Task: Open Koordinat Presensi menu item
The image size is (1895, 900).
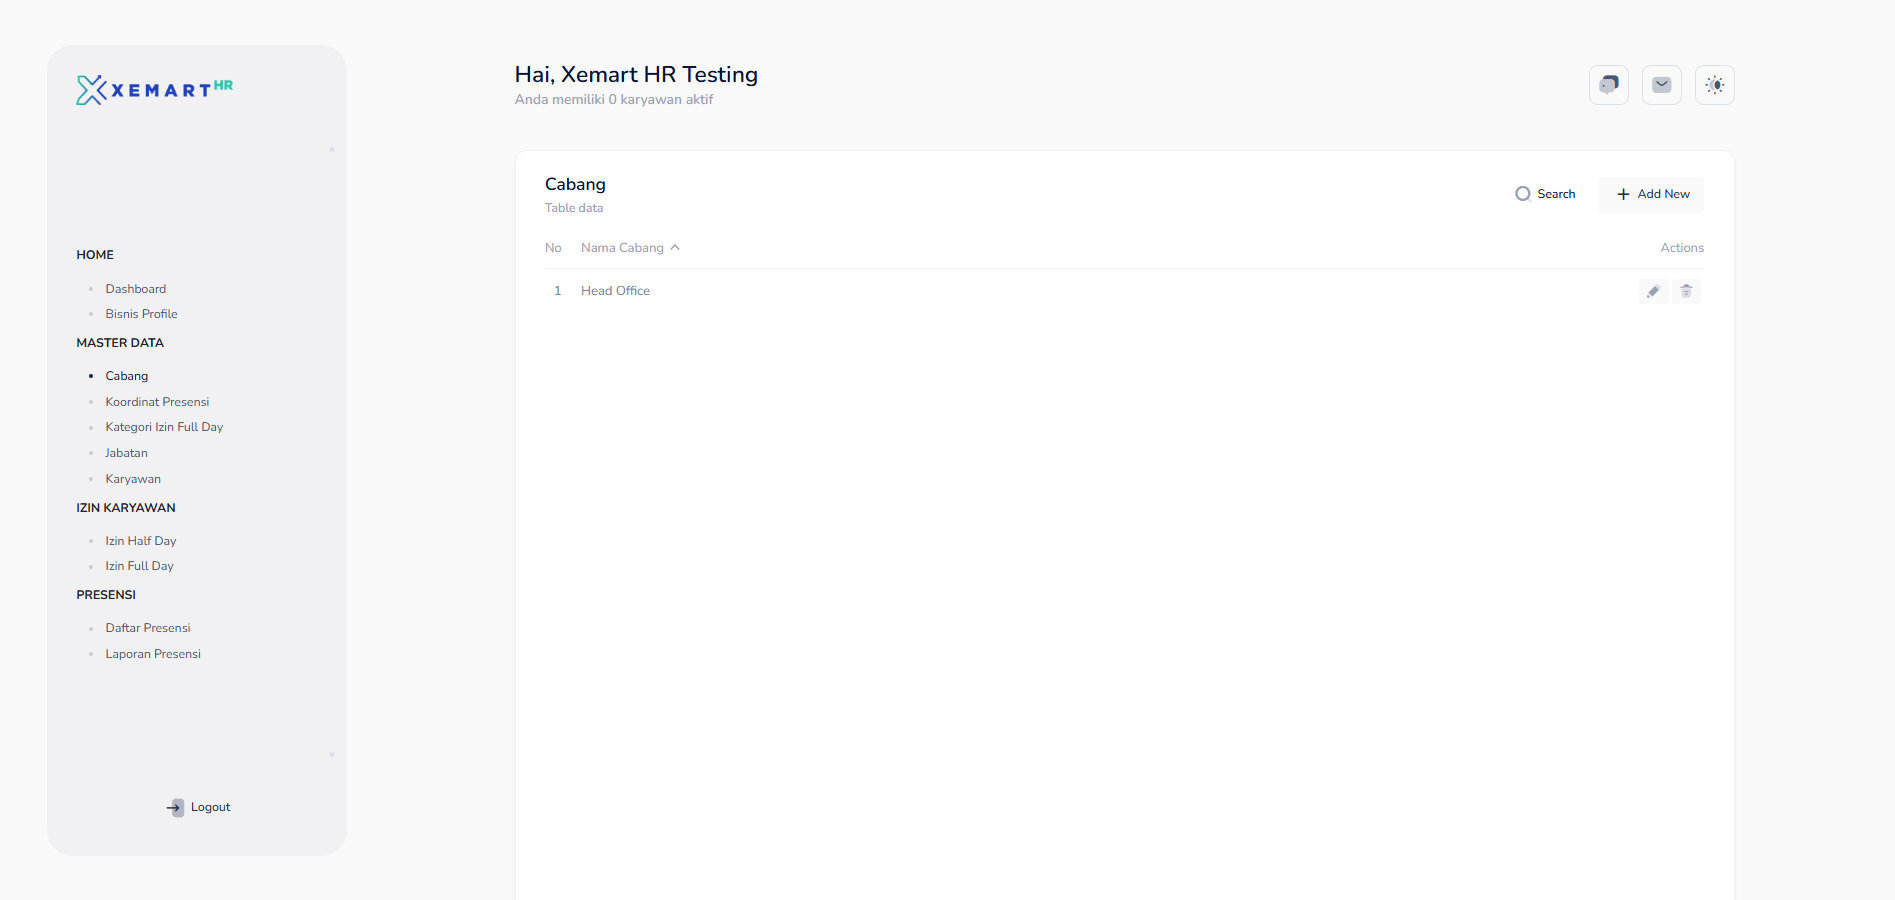Action: (157, 402)
